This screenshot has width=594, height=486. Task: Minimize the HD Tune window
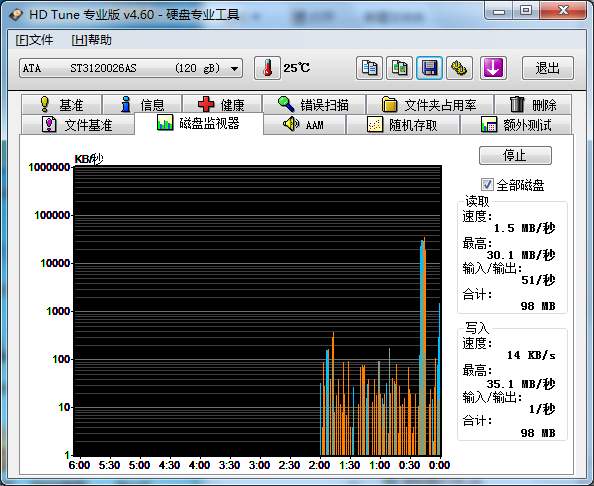pos(499,11)
